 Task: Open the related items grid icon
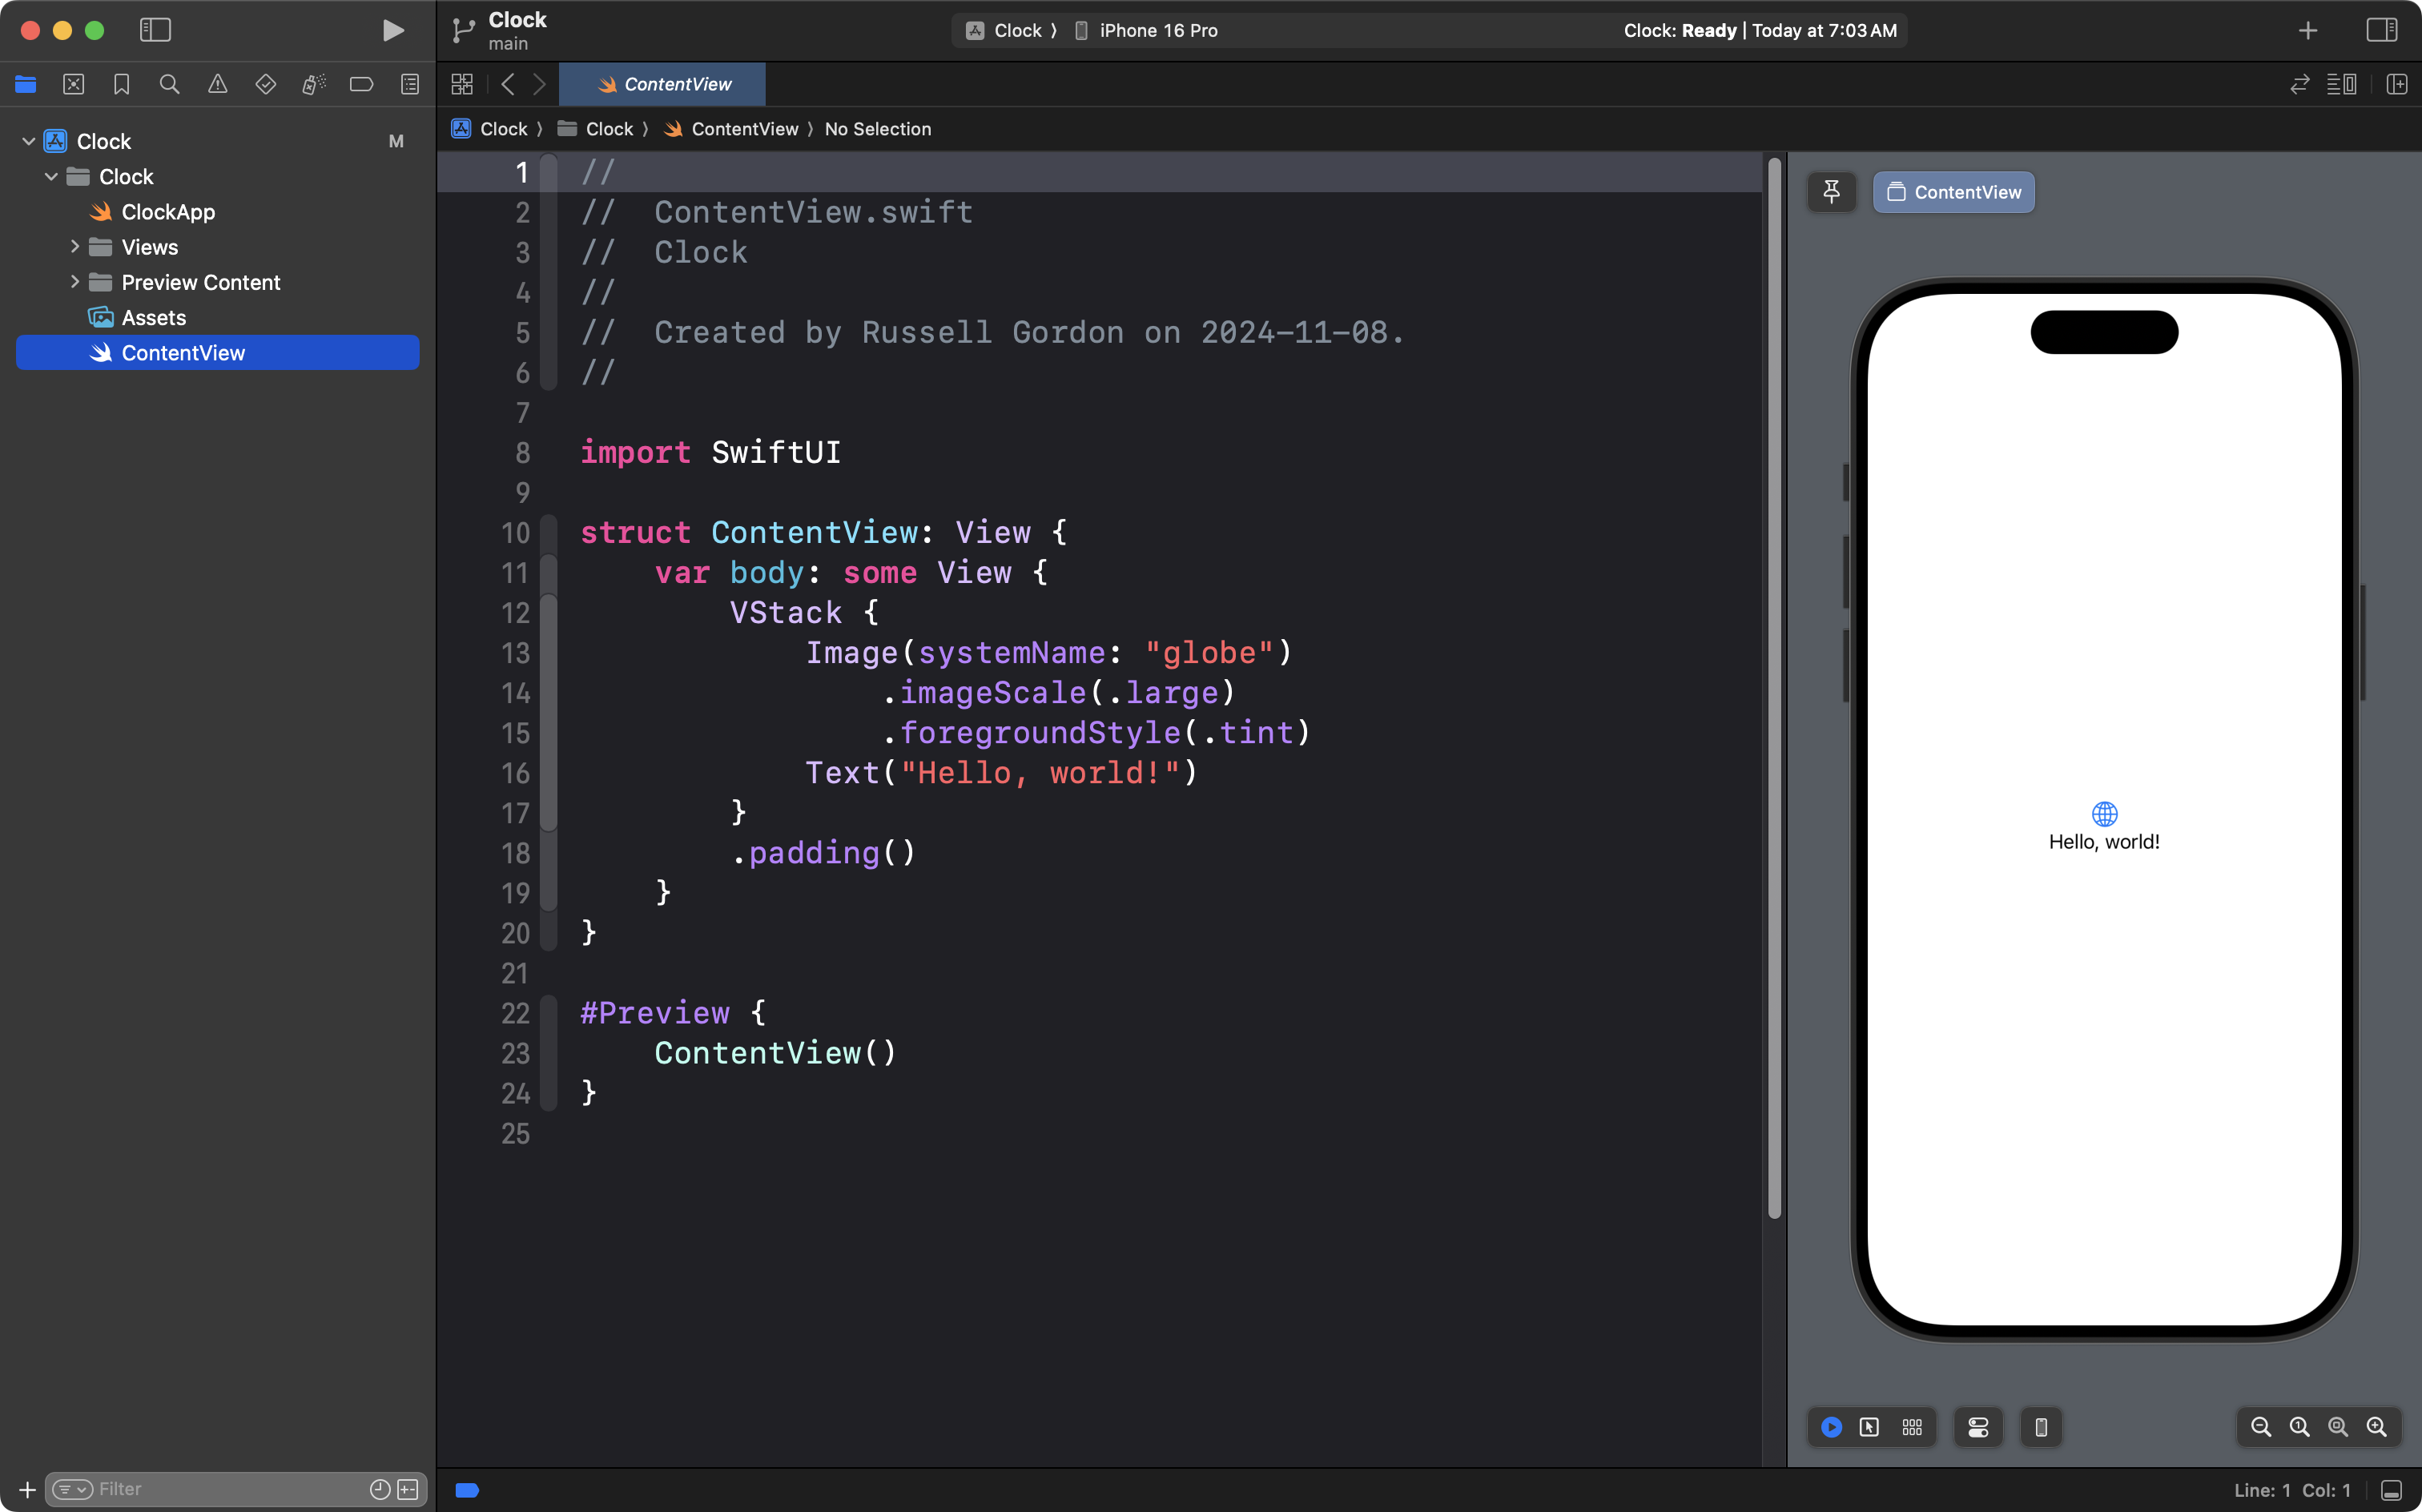461,85
